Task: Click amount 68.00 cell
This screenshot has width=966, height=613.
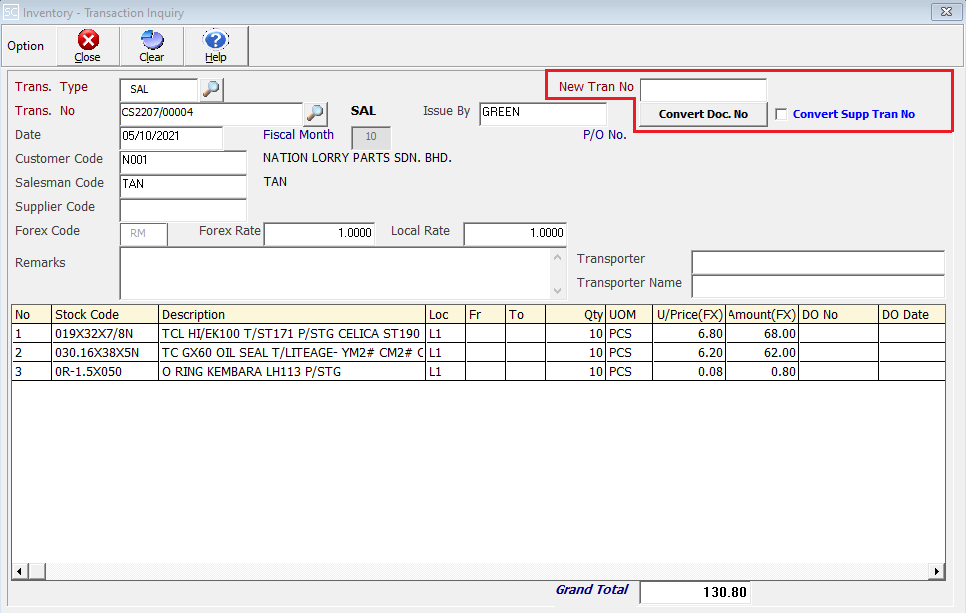Action: pyautogui.click(x=762, y=334)
